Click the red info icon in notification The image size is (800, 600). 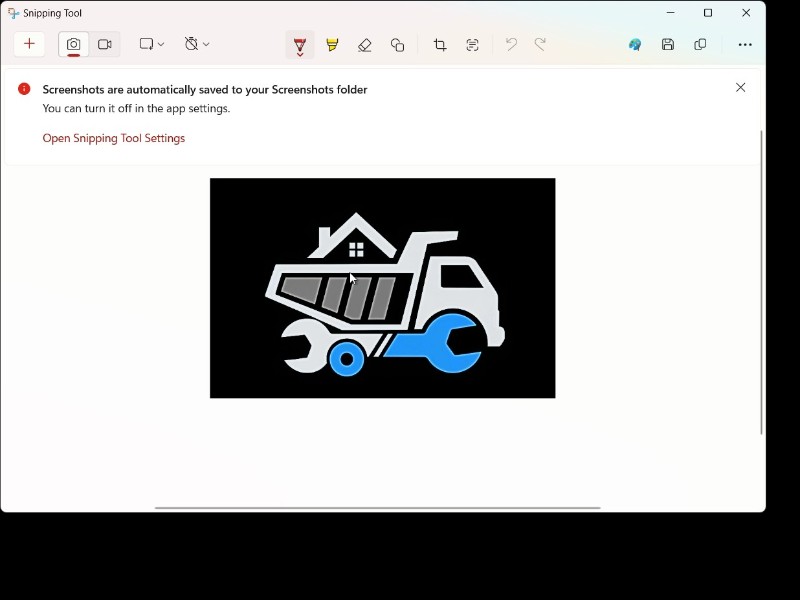coord(24,89)
